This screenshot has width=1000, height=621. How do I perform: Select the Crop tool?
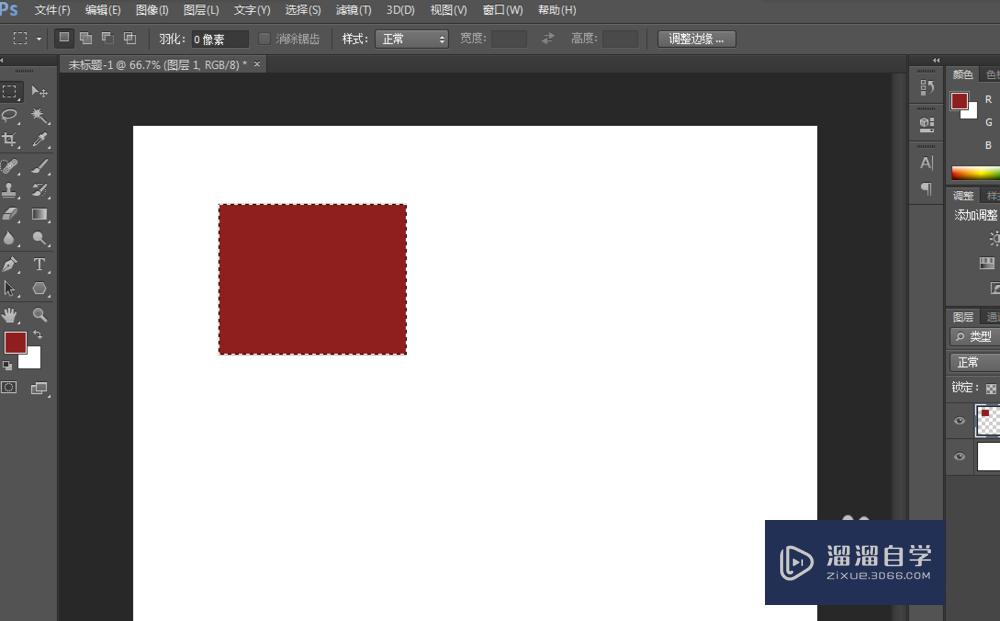(x=10, y=140)
